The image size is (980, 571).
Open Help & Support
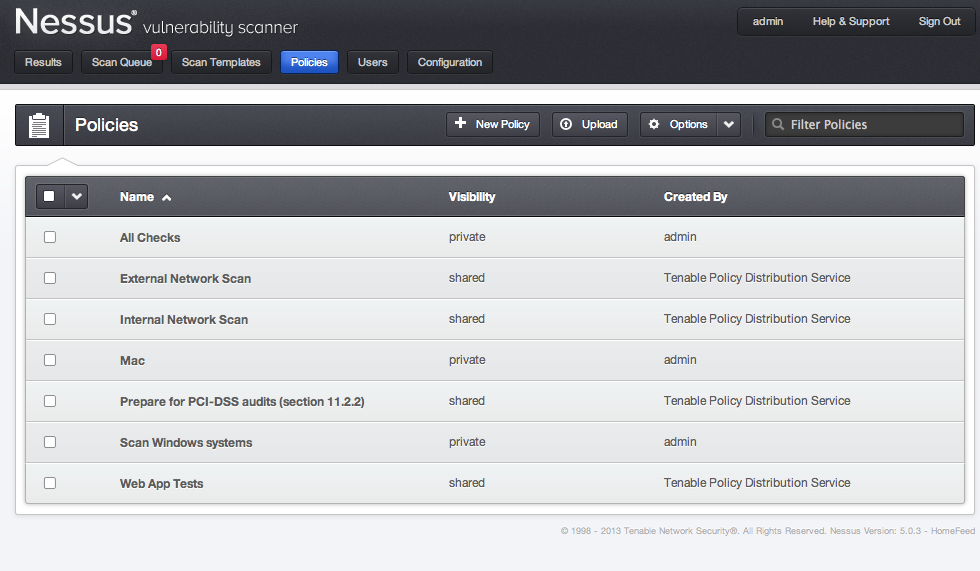coord(851,21)
